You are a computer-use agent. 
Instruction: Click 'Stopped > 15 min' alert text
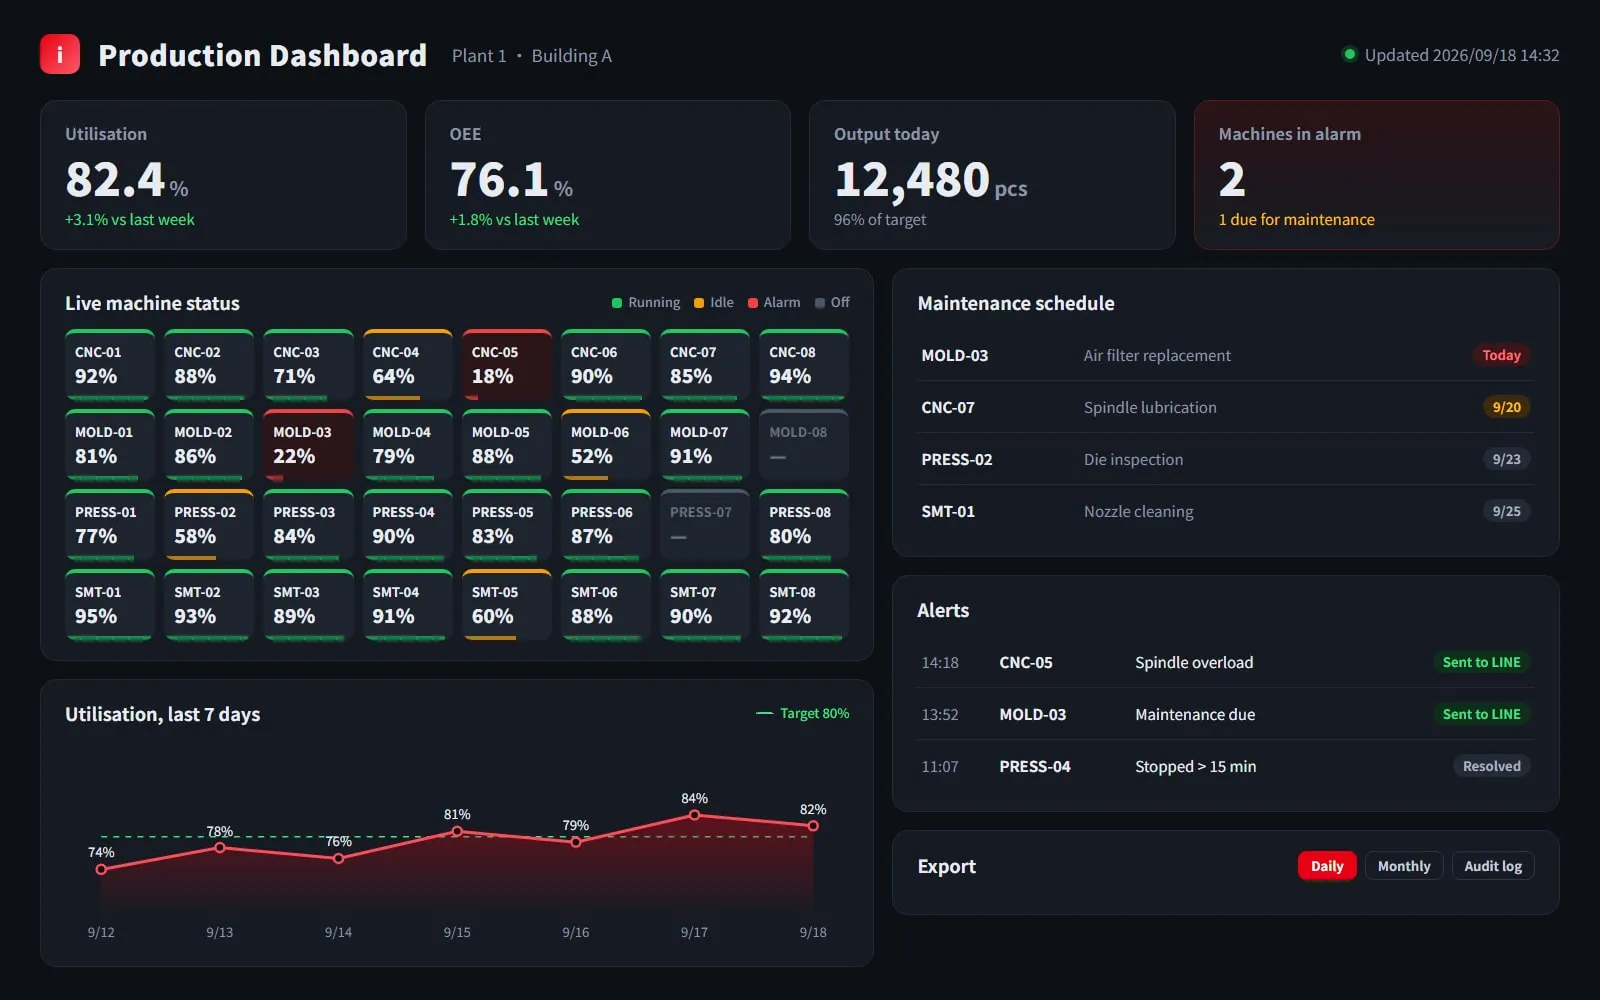[x=1195, y=766]
